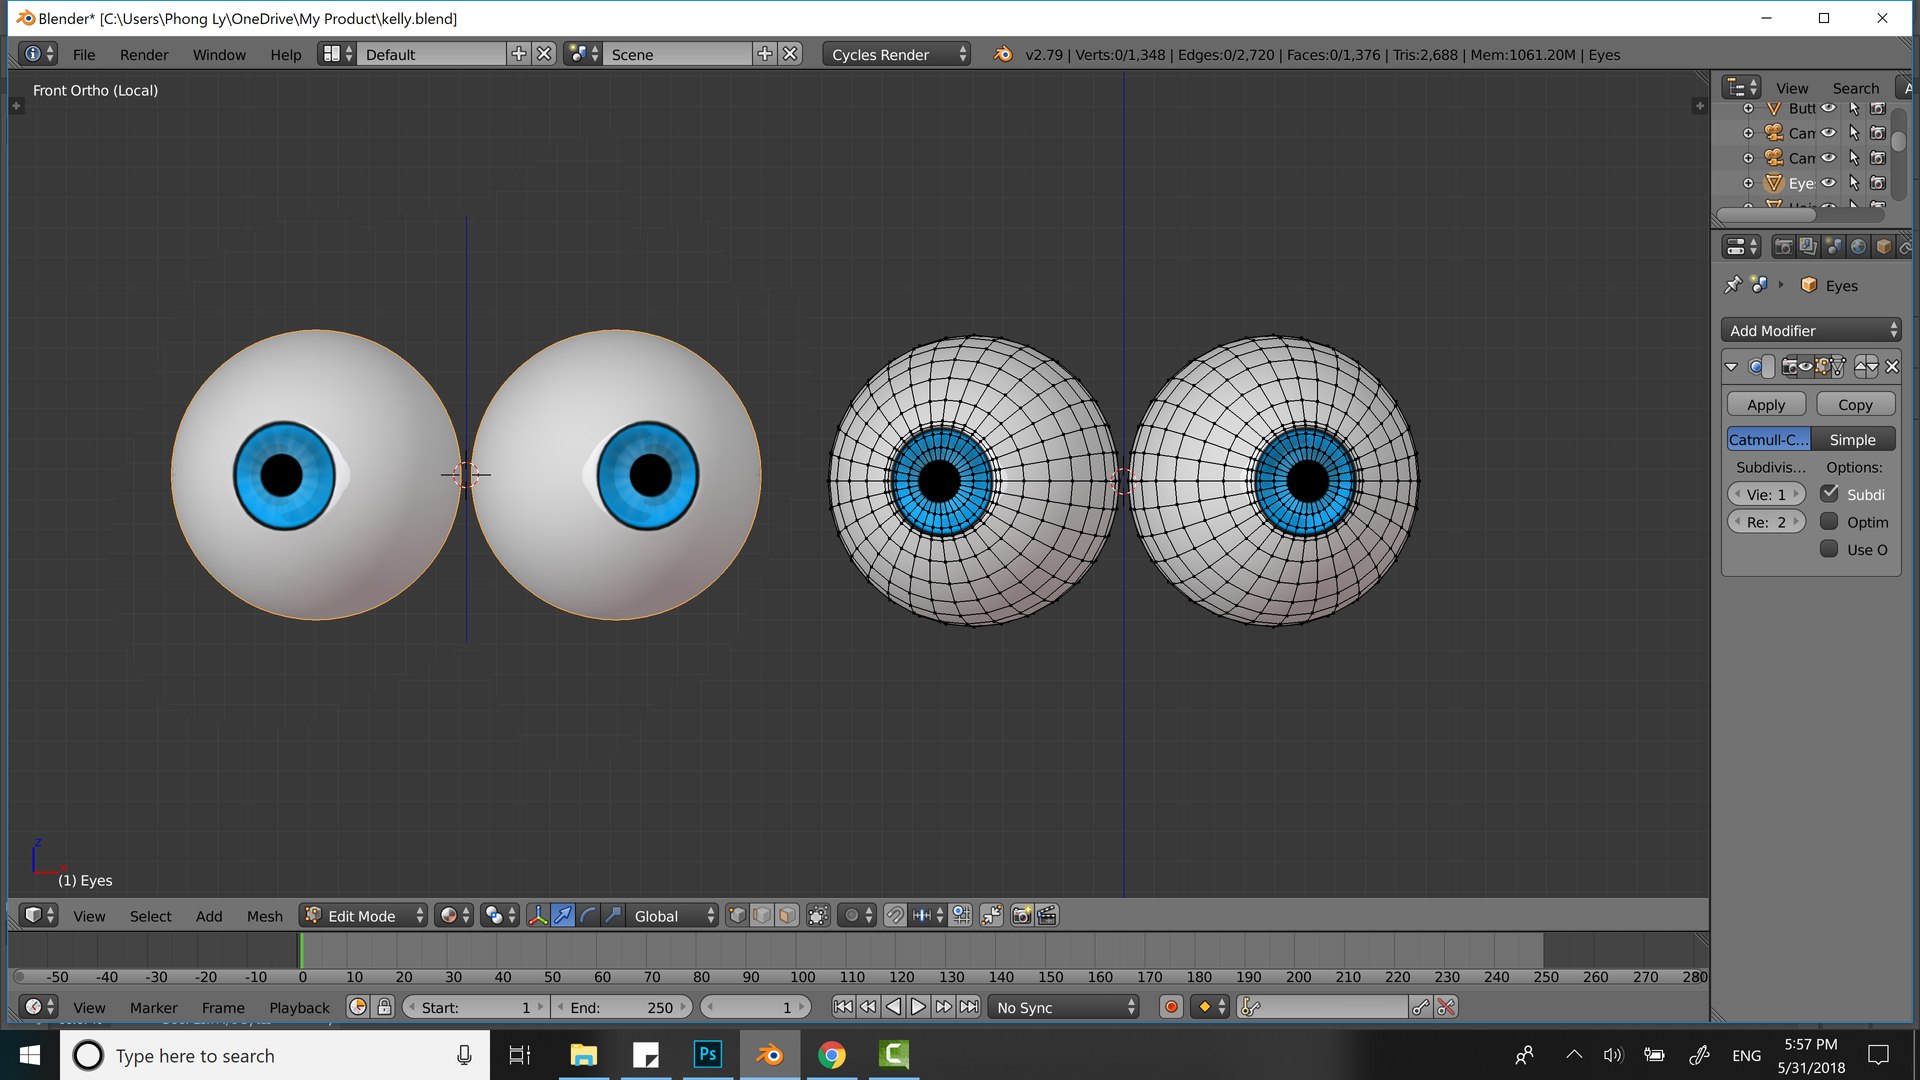Toggle visibility eye of Butt object
The width and height of the screenshot is (1920, 1080).
point(1828,108)
